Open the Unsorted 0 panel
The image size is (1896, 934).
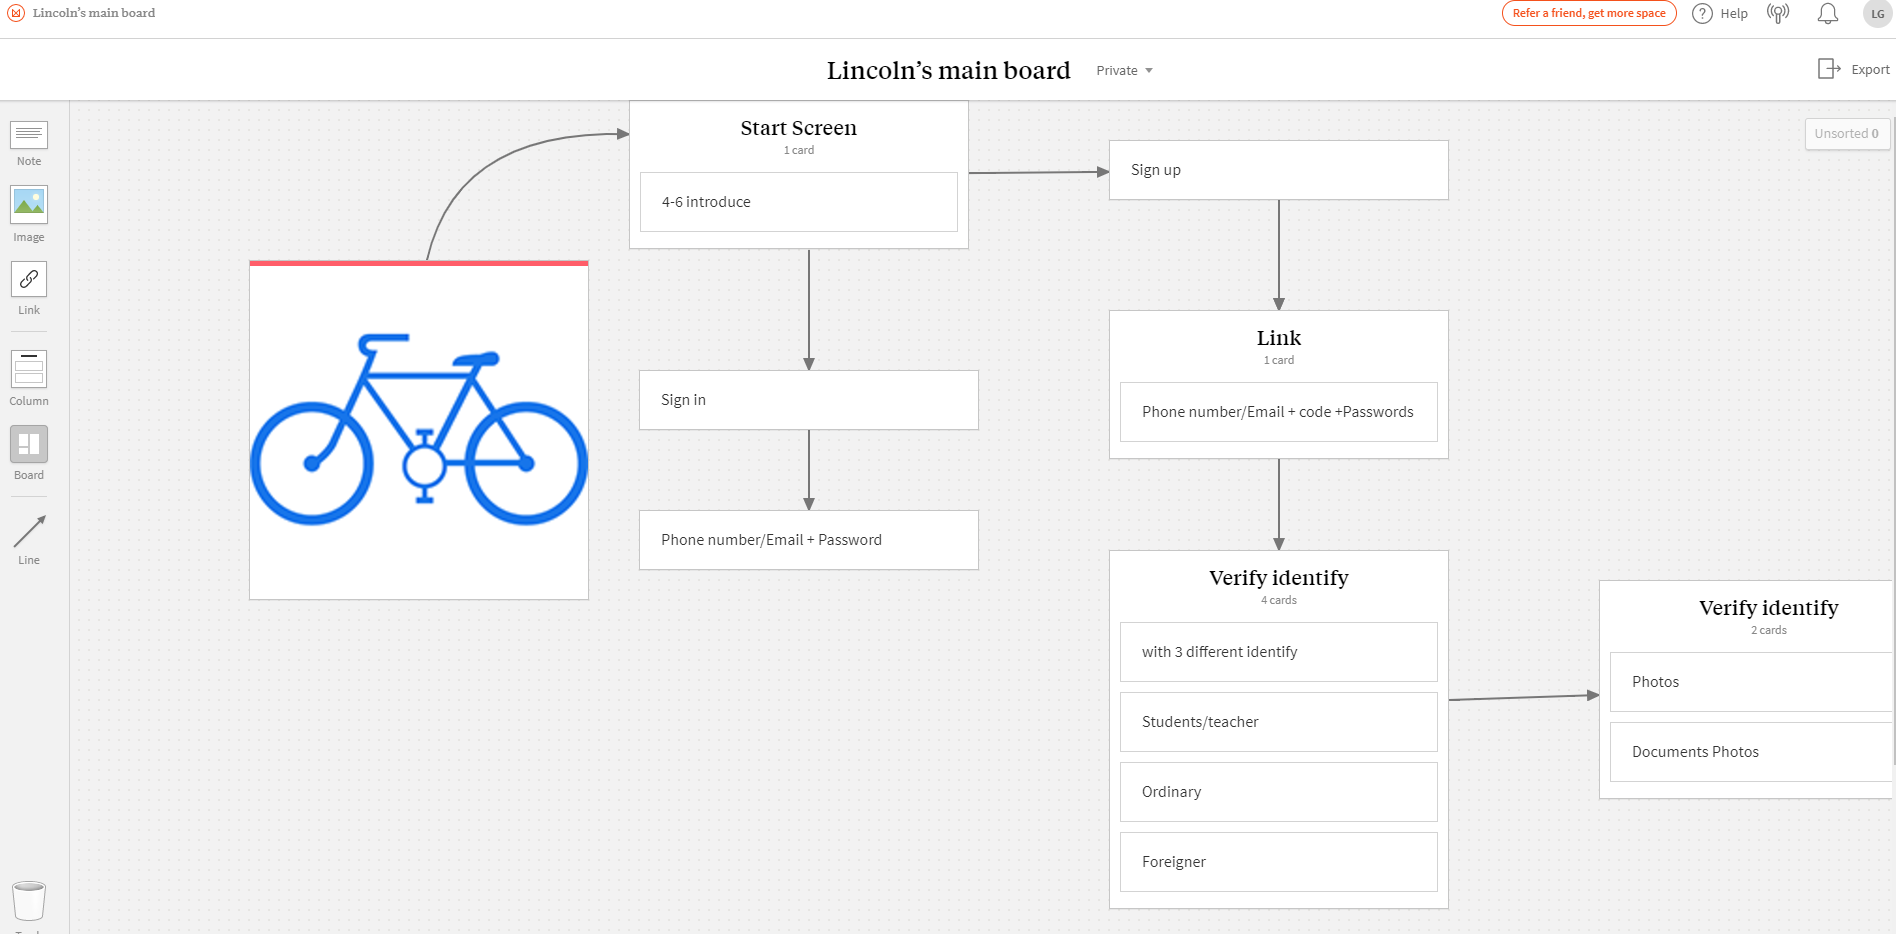(x=1846, y=134)
